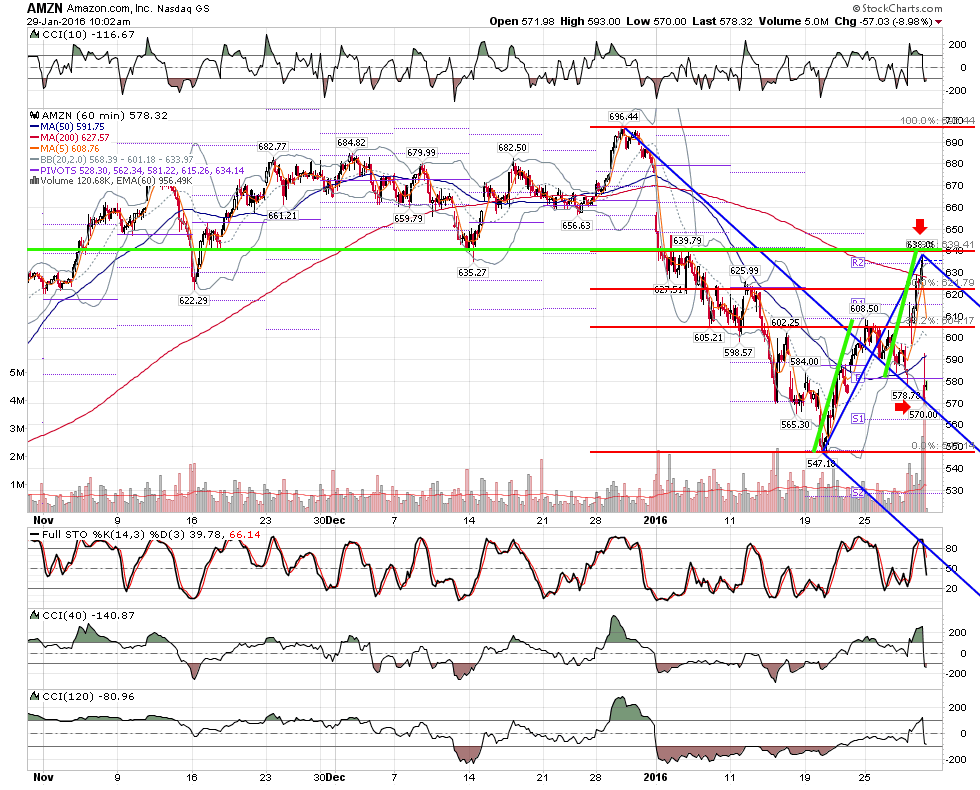This screenshot has height=790, width=980.
Task: Select the R2 pivot label
Action: tap(858, 263)
